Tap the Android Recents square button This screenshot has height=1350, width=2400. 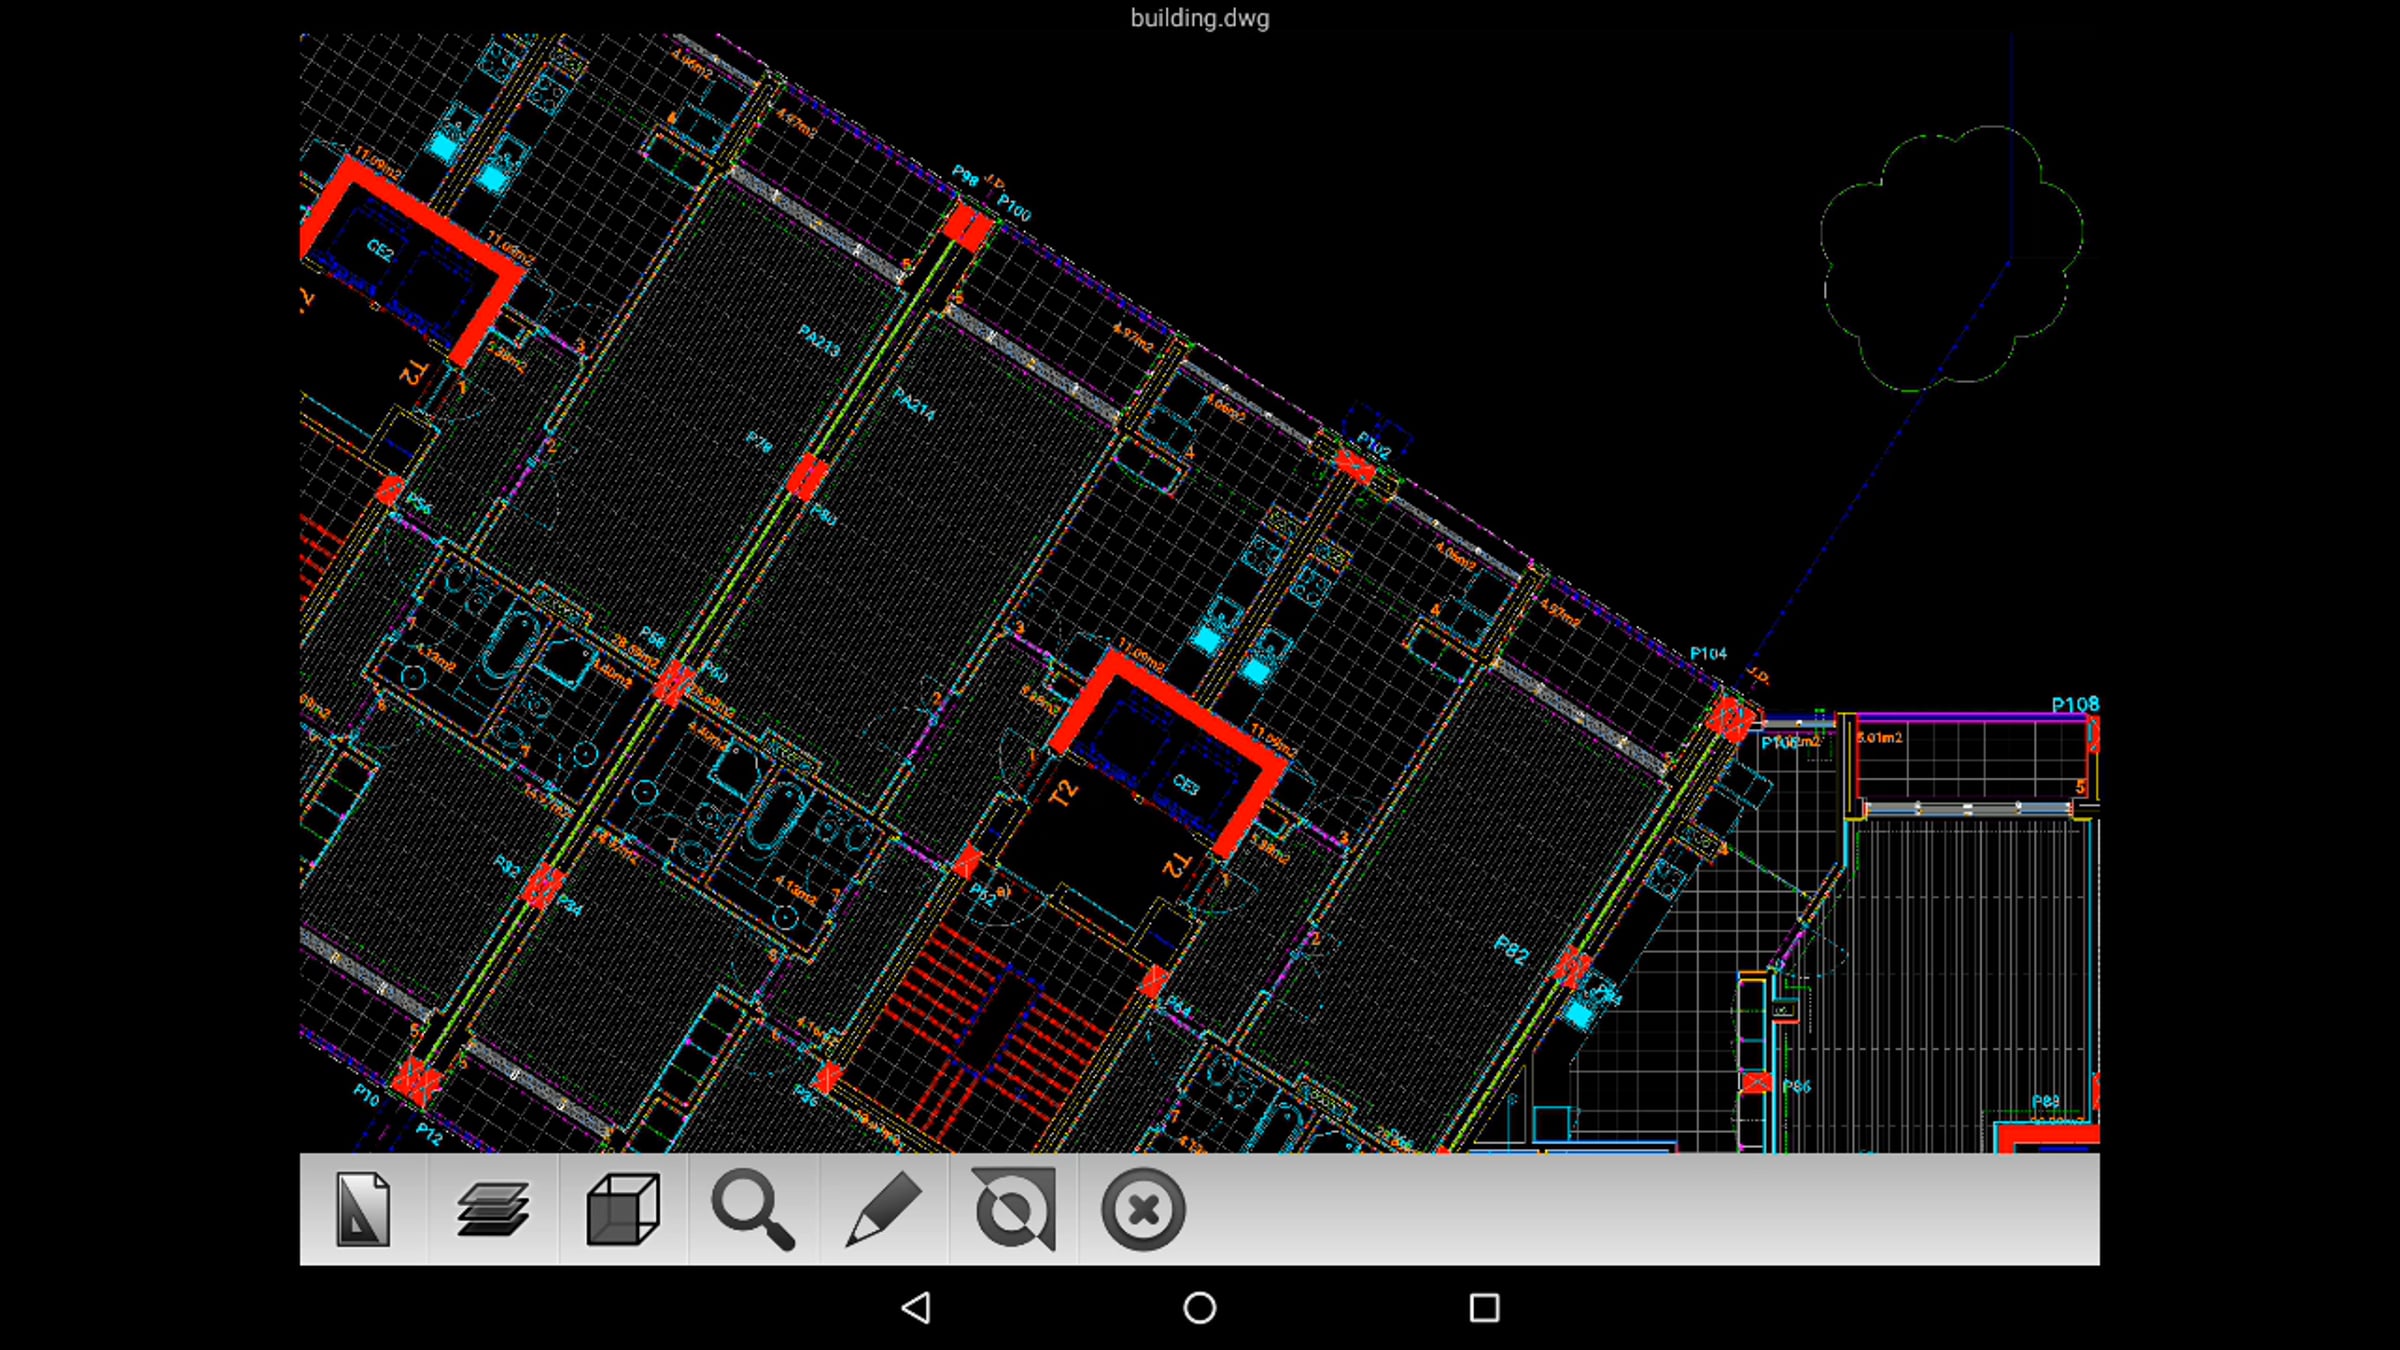pyautogui.click(x=1484, y=1307)
